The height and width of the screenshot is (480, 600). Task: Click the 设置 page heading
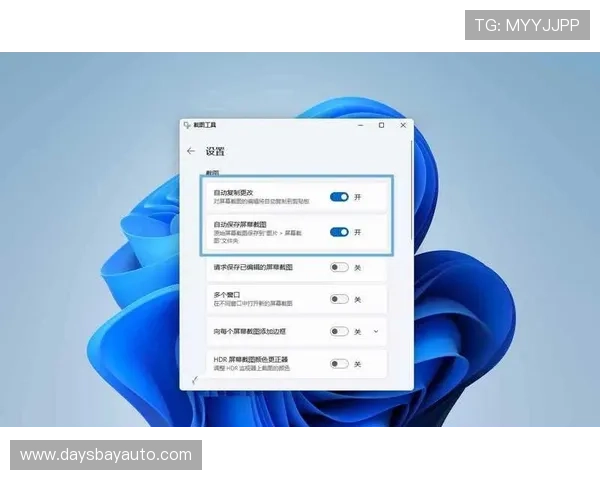(215, 151)
